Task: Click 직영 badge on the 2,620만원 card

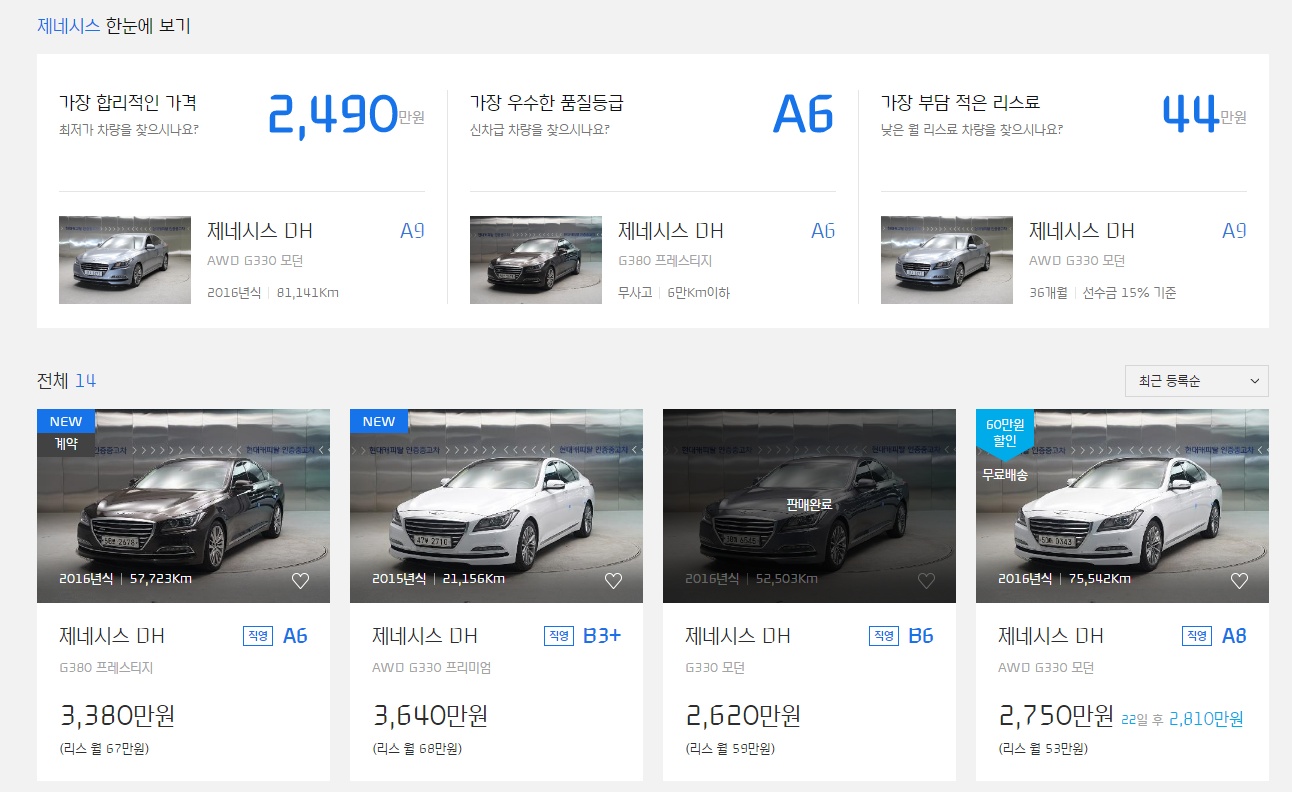Action: click(884, 636)
